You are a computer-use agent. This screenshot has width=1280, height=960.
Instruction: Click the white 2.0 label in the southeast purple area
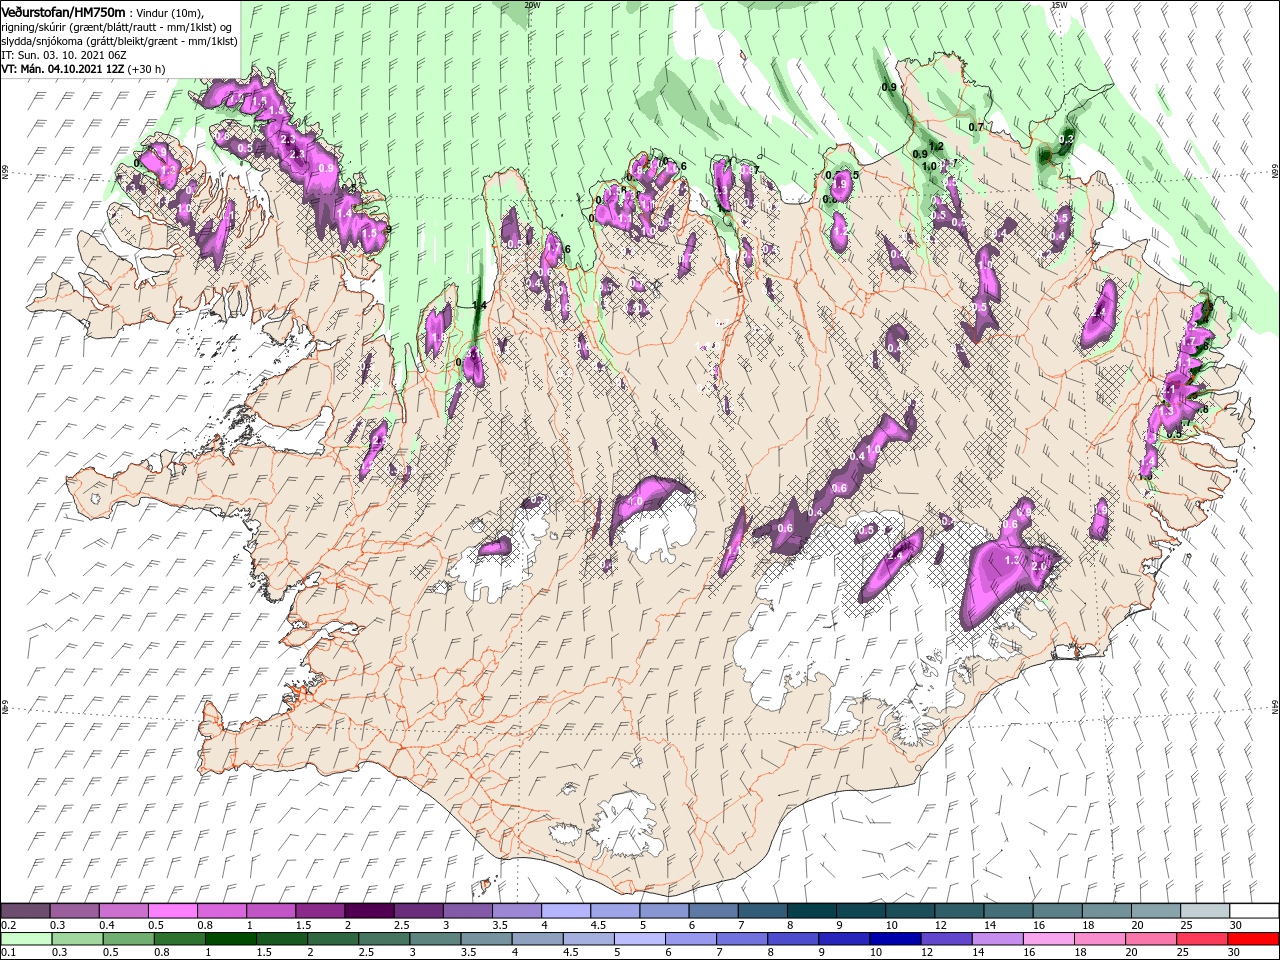1038,566
